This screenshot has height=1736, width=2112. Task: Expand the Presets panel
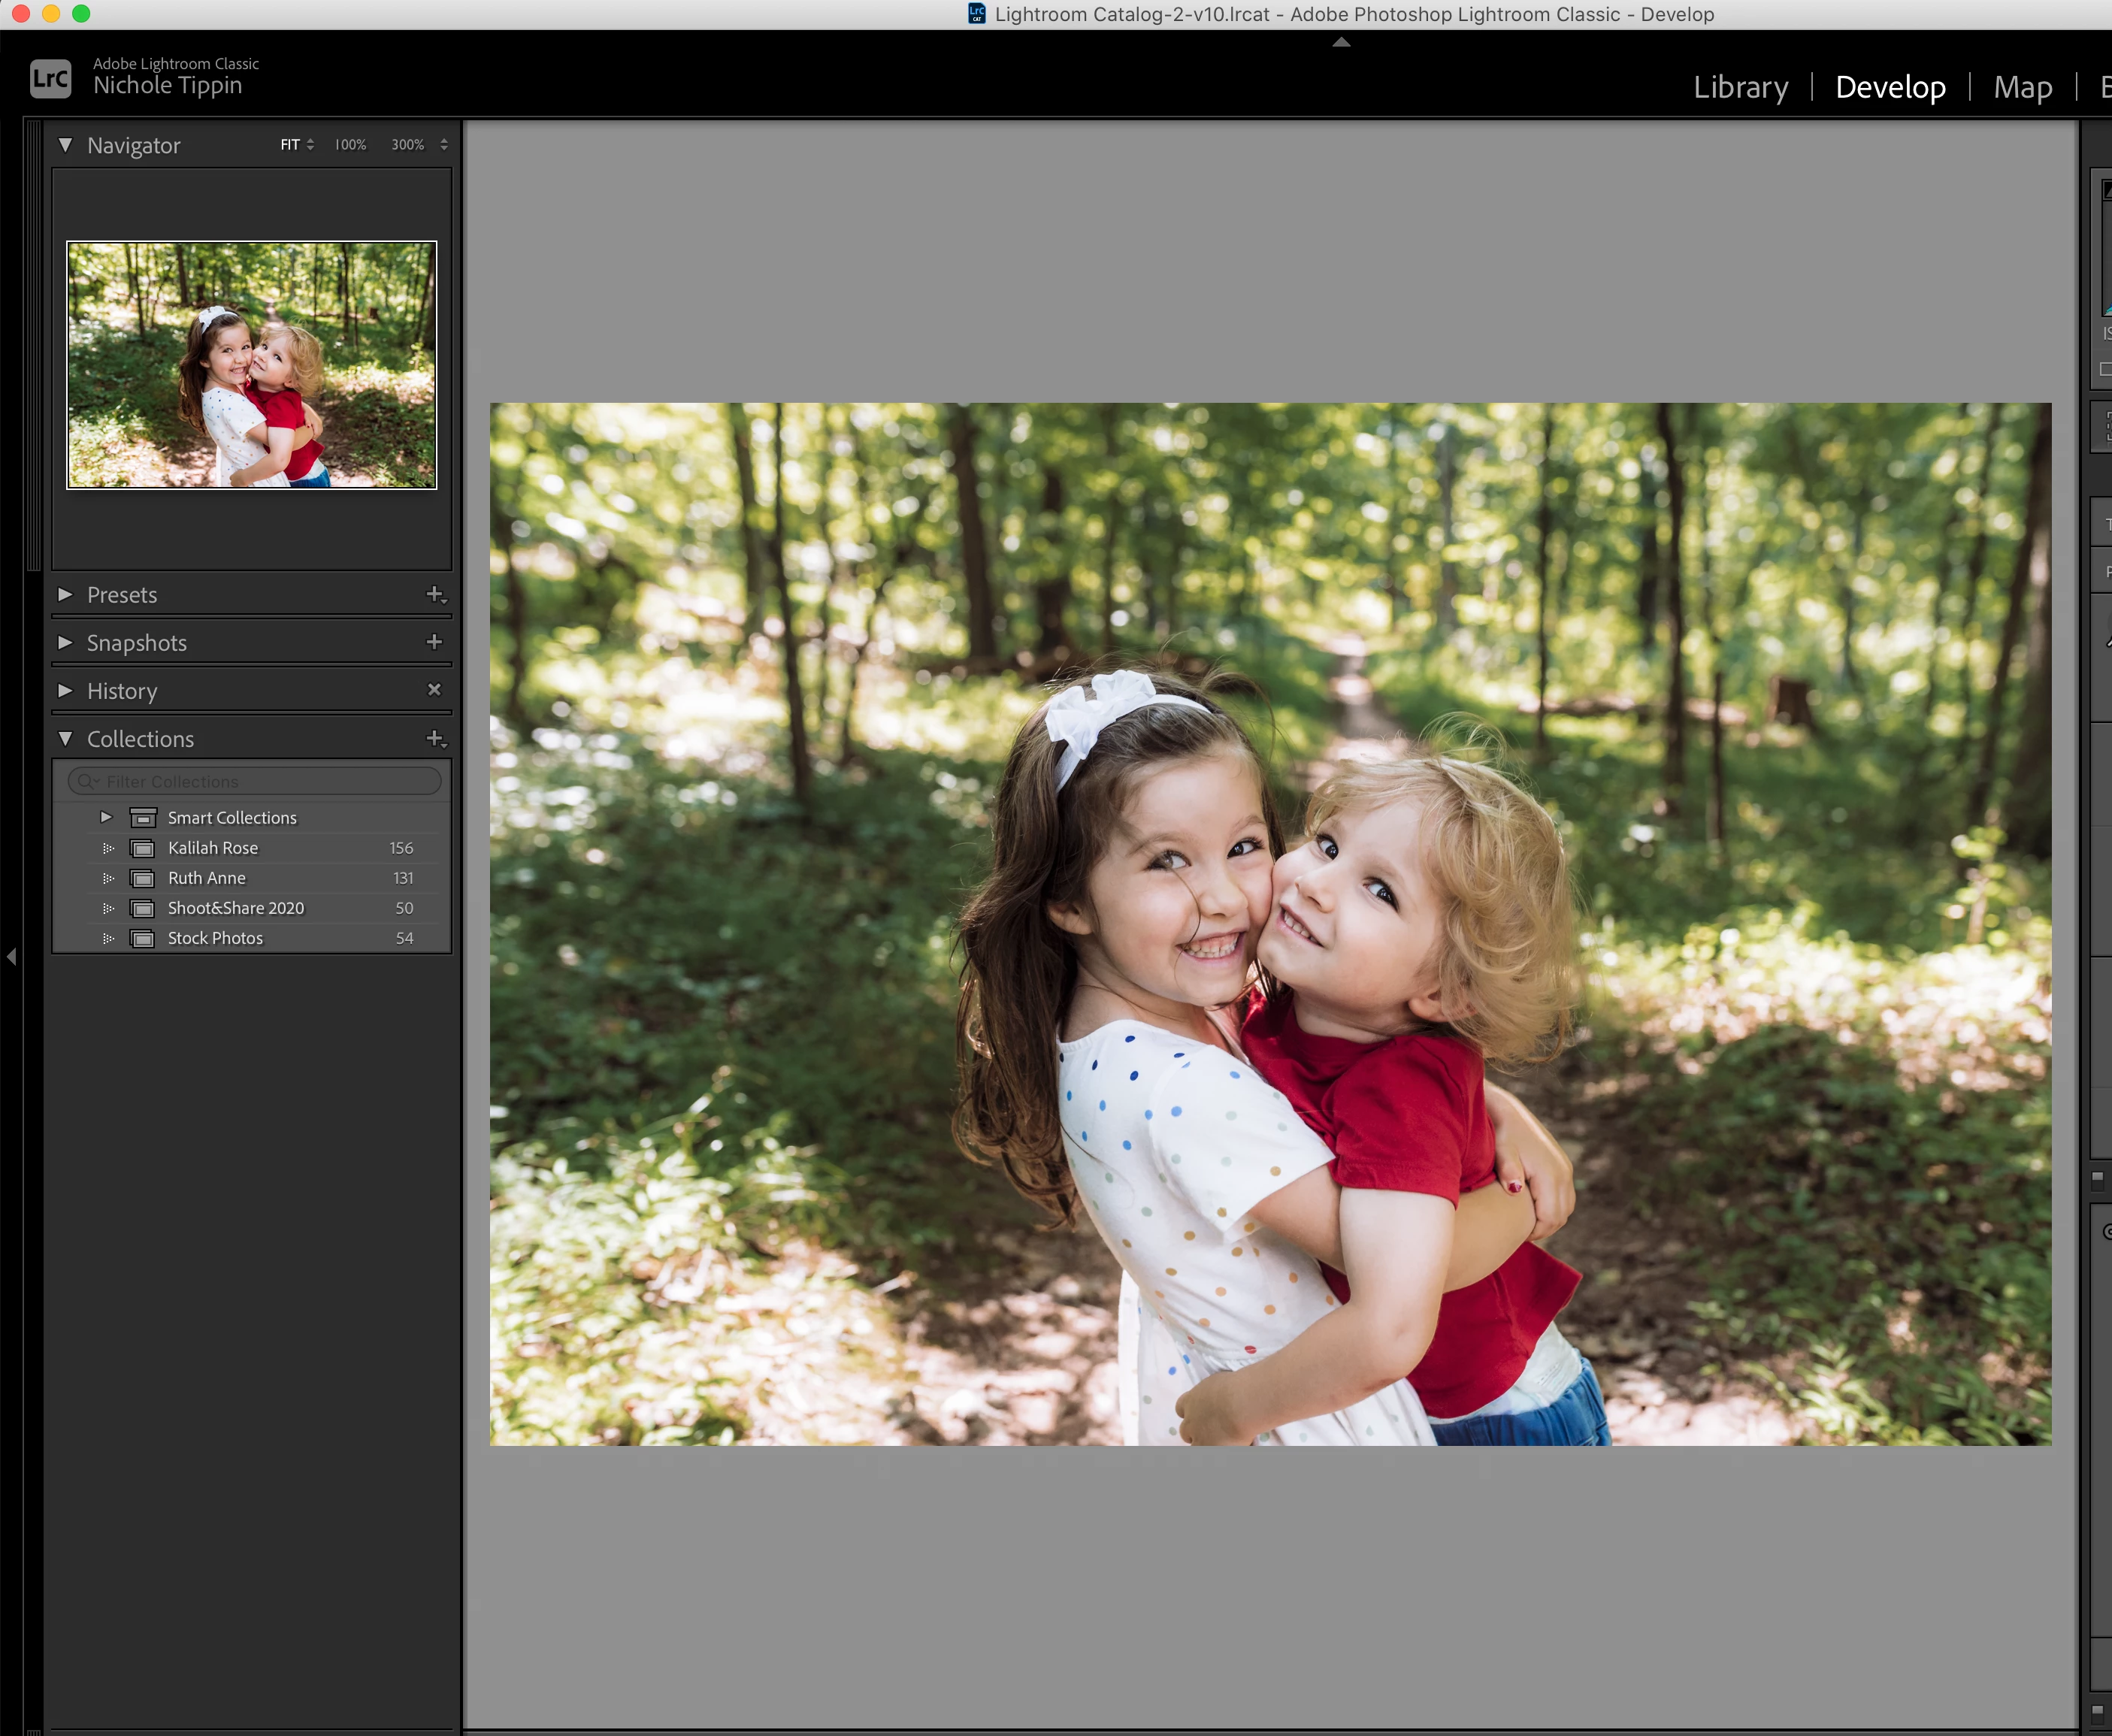pos(66,594)
